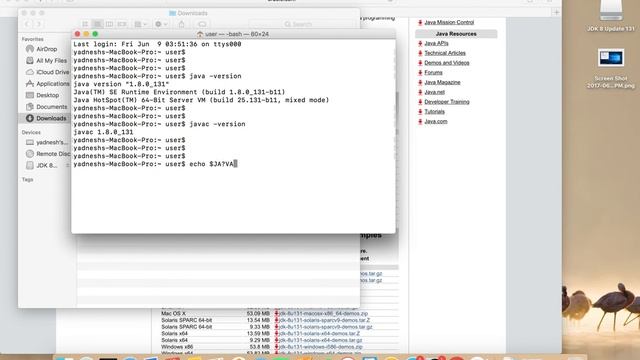This screenshot has width=640, height=360.
Task: Click Finder edit tags button
Action: [202, 24]
